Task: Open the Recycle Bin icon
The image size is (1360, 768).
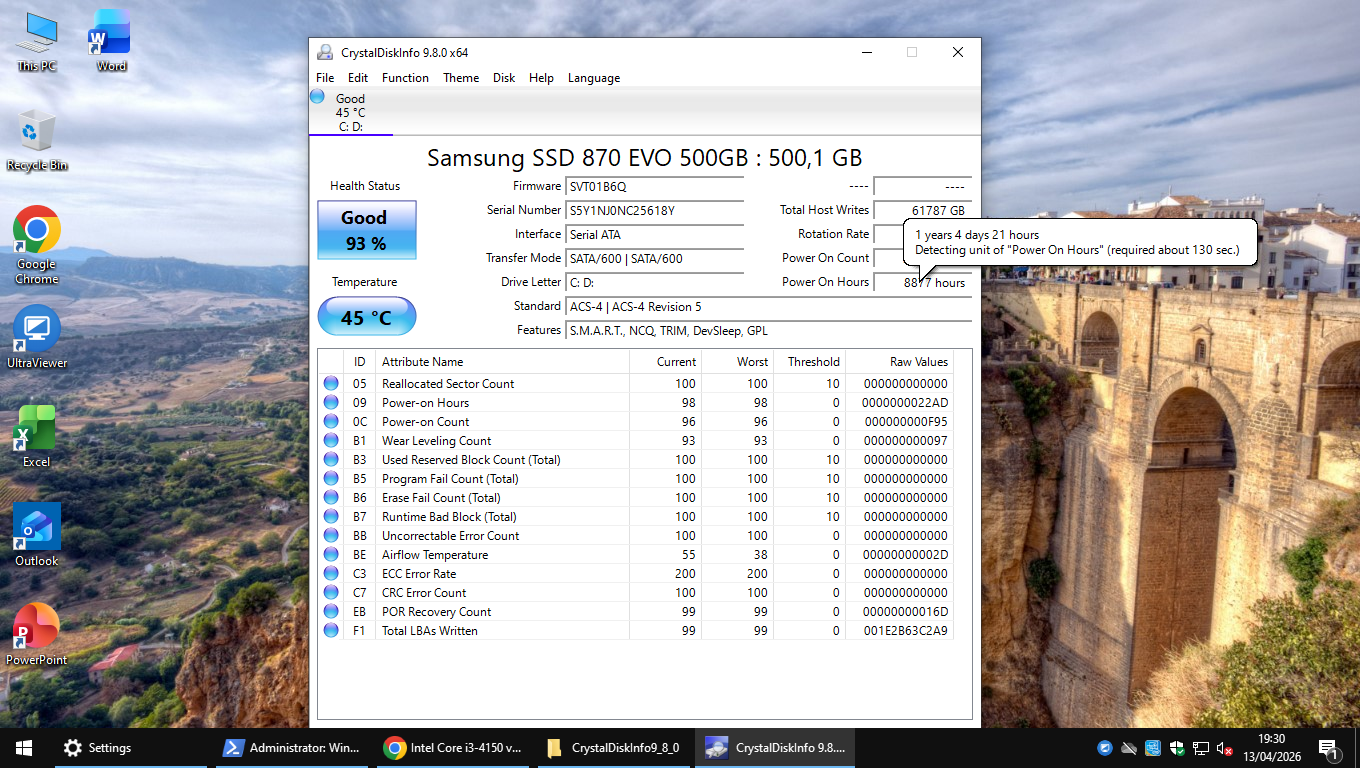Action: coord(37,133)
